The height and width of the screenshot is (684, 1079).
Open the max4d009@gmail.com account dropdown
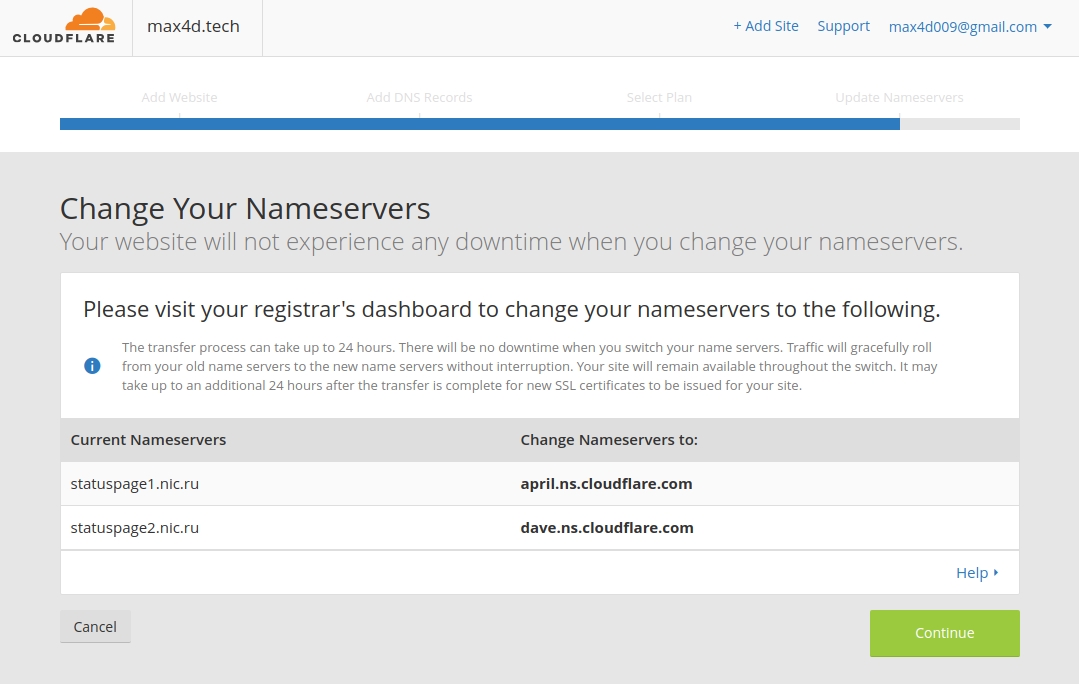tap(970, 27)
